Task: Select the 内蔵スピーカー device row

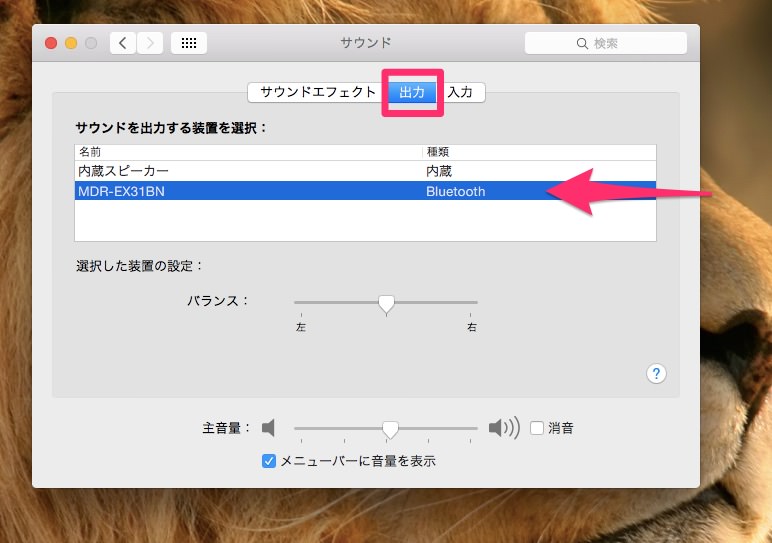Action: [365, 171]
